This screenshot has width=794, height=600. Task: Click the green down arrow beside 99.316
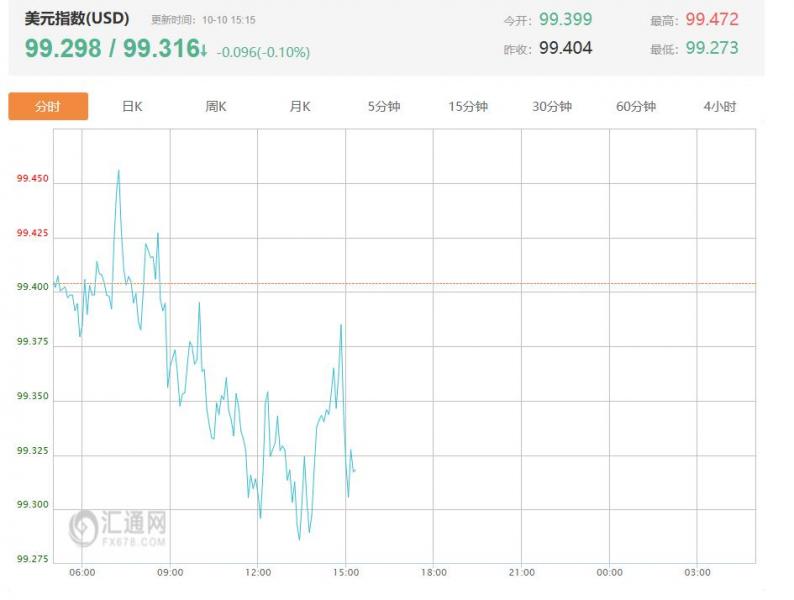pyautogui.click(x=203, y=50)
